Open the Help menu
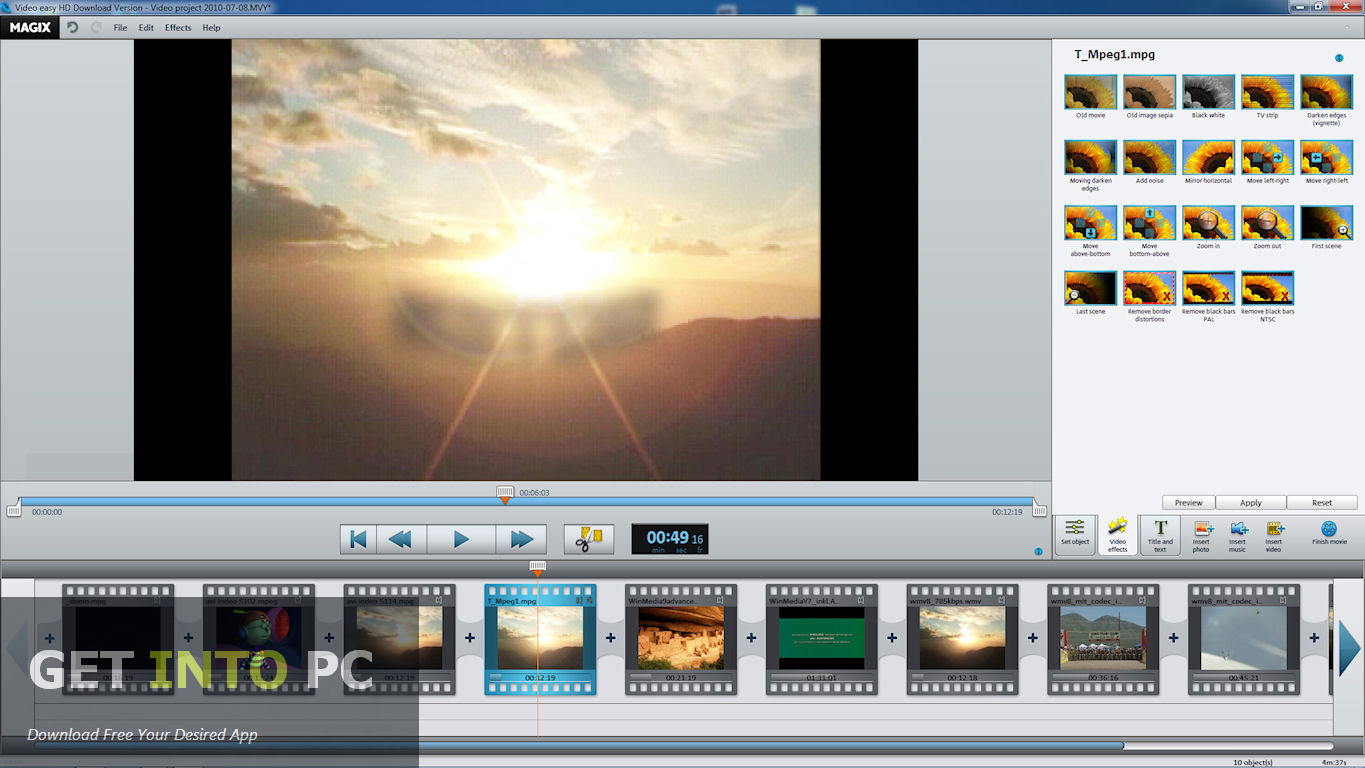The height and width of the screenshot is (768, 1365). (x=211, y=28)
